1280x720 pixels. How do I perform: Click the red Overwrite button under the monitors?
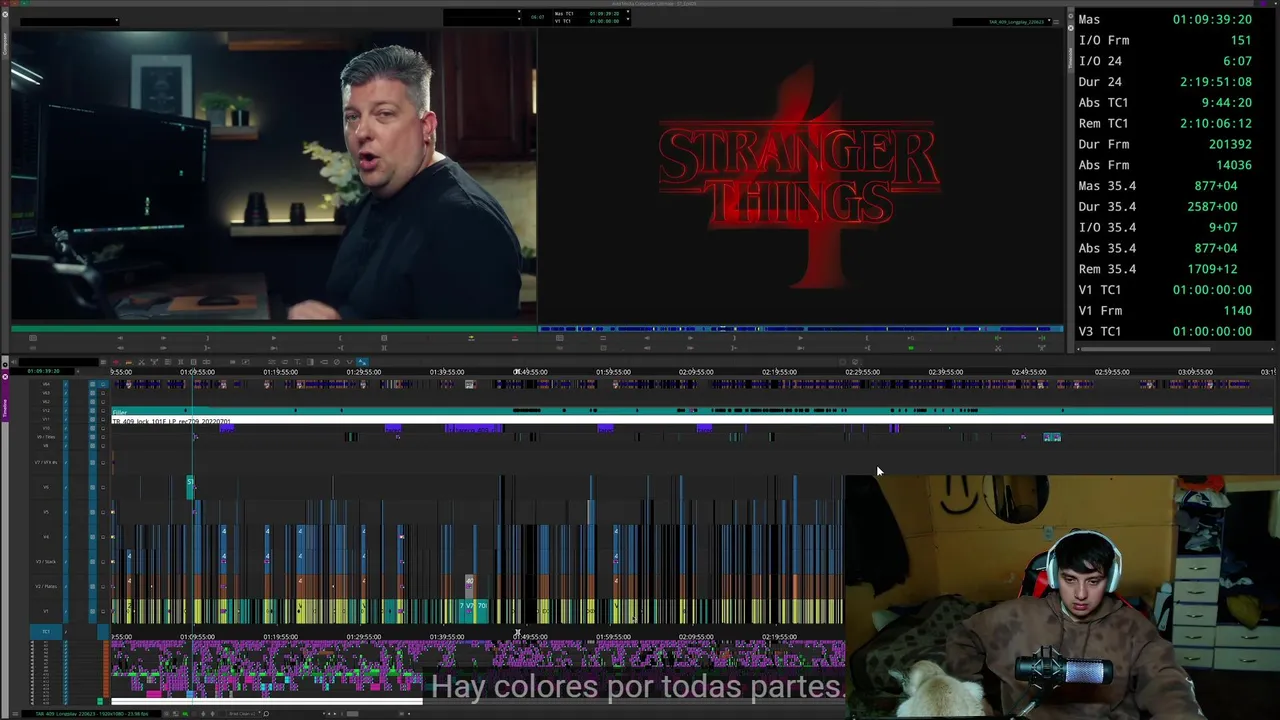coord(515,338)
